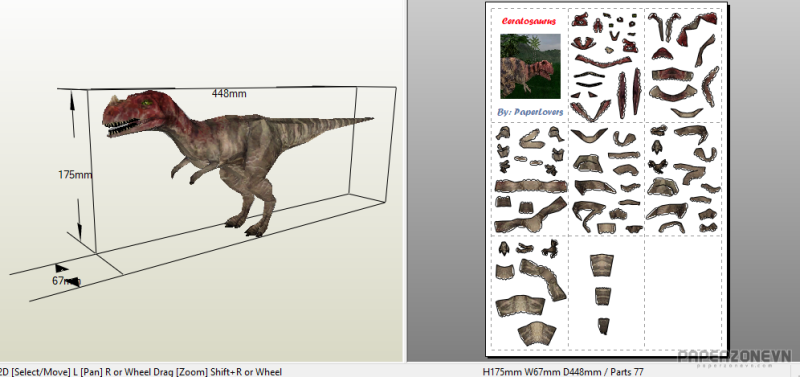The image size is (800, 377).
Task: Click the Select/Move Pan Zoom hint in status bar
Action: click(x=141, y=372)
